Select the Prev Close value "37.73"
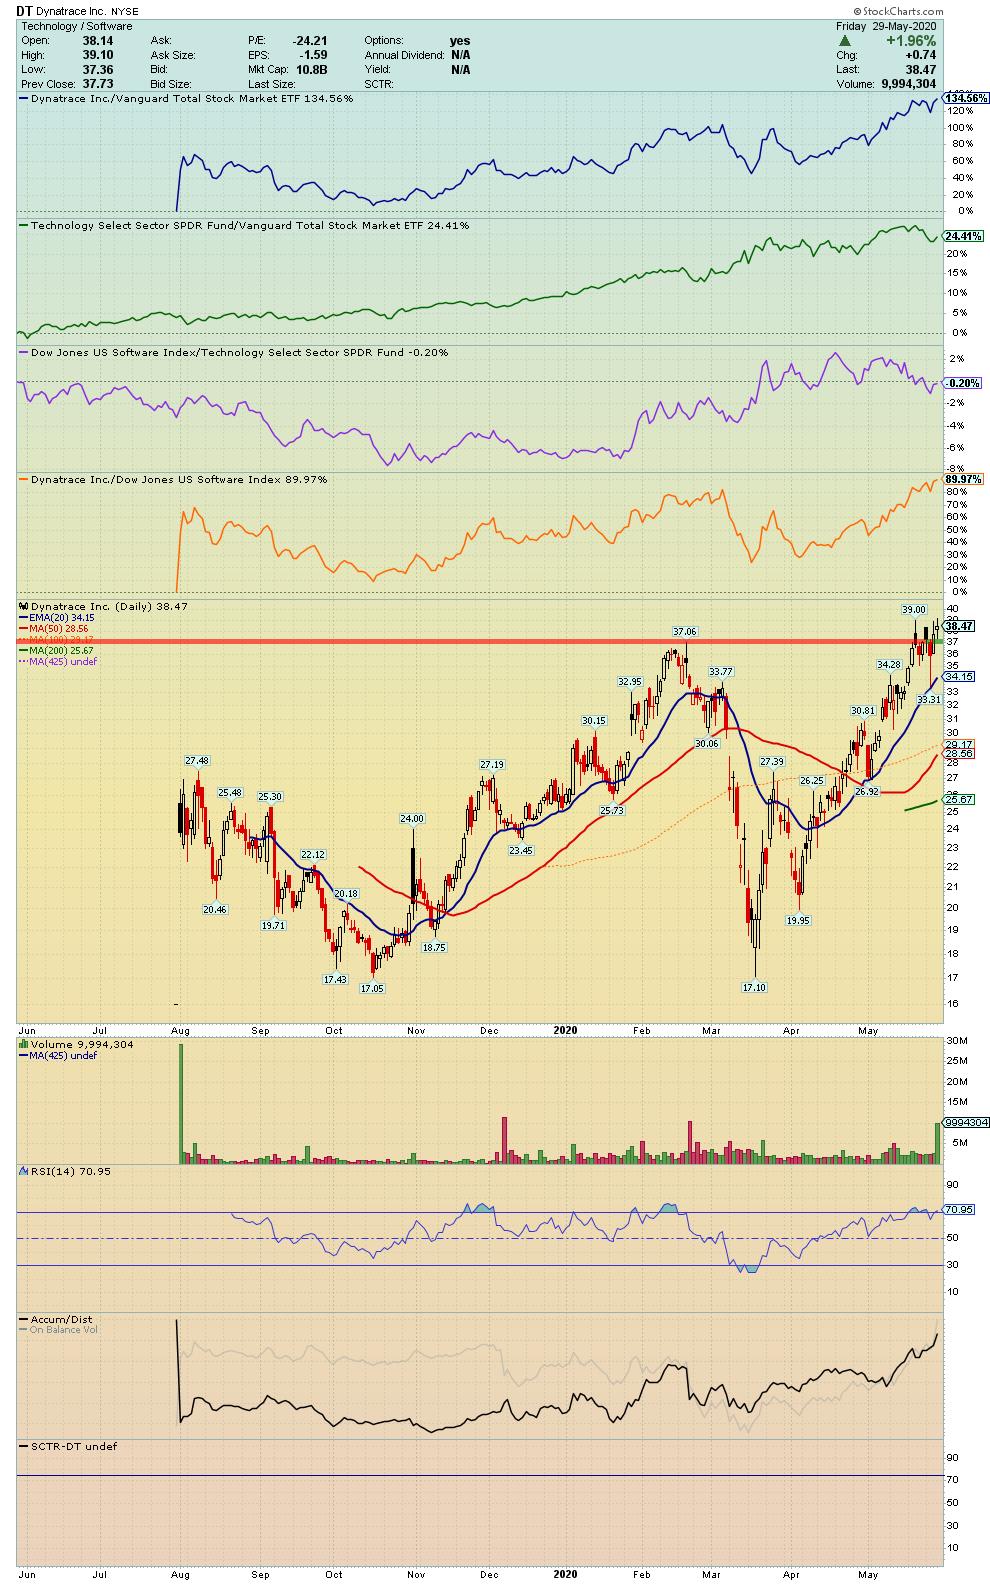The height and width of the screenshot is (1584, 990). [x=97, y=84]
